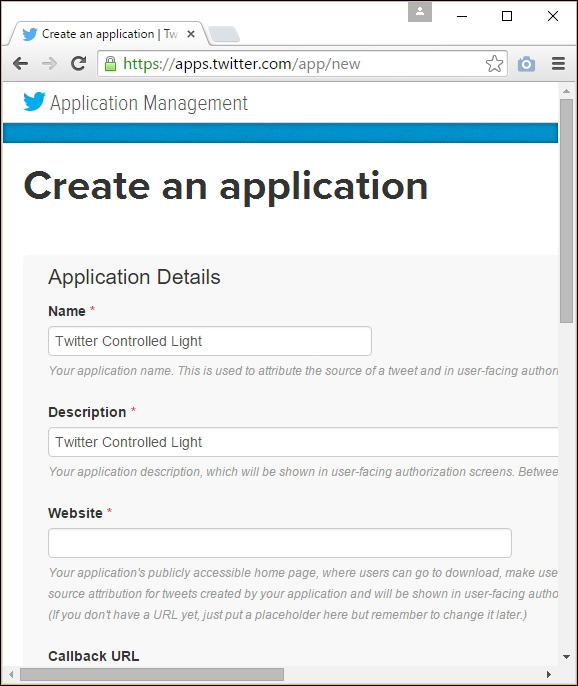This screenshot has width=578, height=686.
Task: Minimize the browser window
Action: [x=462, y=16]
